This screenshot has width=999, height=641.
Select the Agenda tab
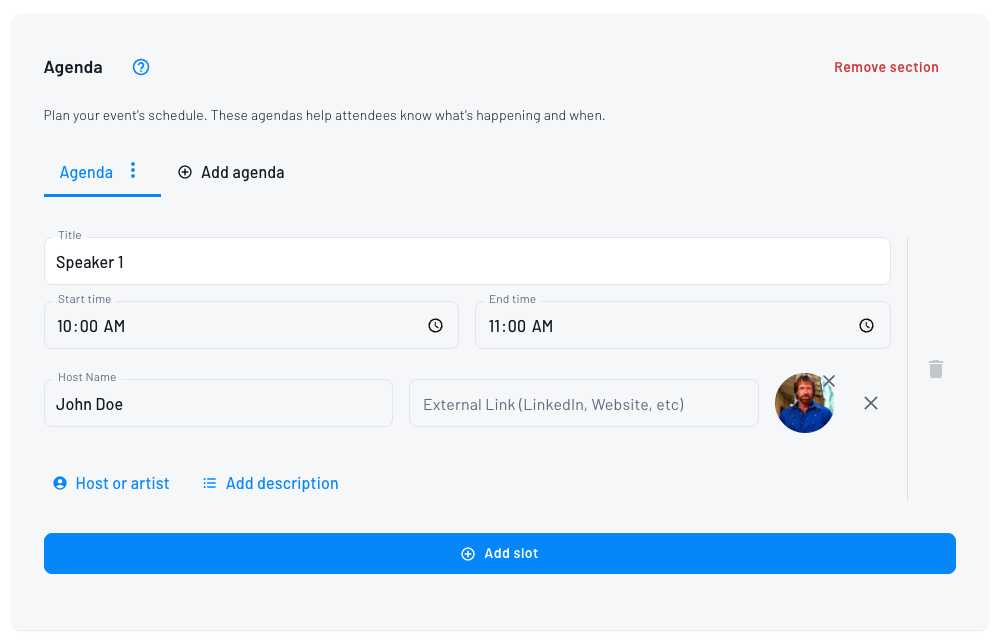86,172
